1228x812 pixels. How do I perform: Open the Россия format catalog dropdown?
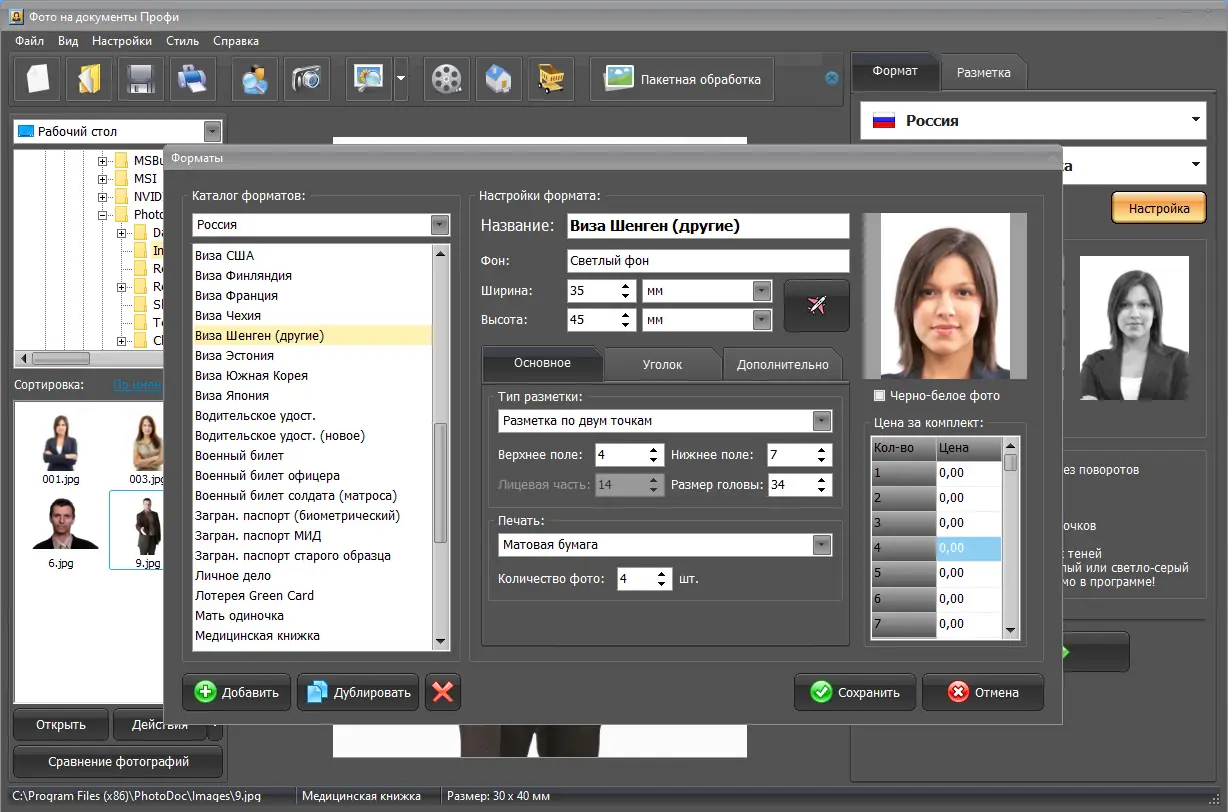[x=440, y=225]
